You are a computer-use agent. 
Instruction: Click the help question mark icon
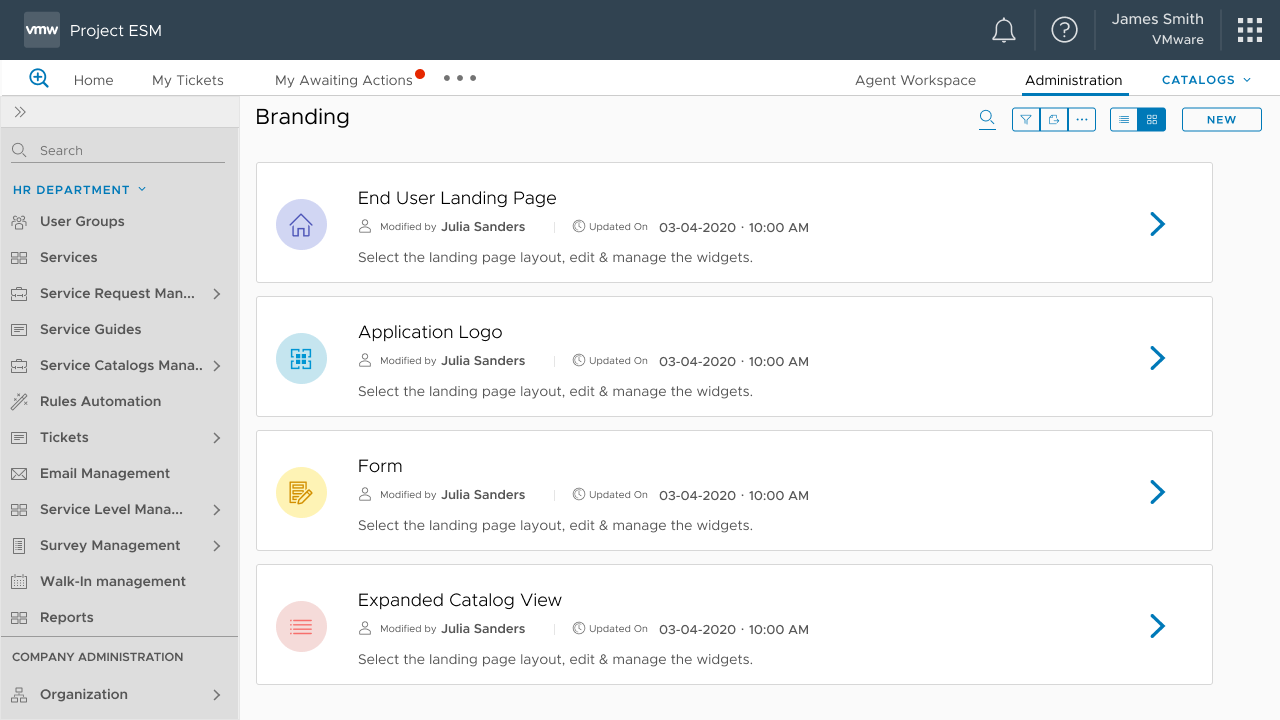click(1064, 30)
